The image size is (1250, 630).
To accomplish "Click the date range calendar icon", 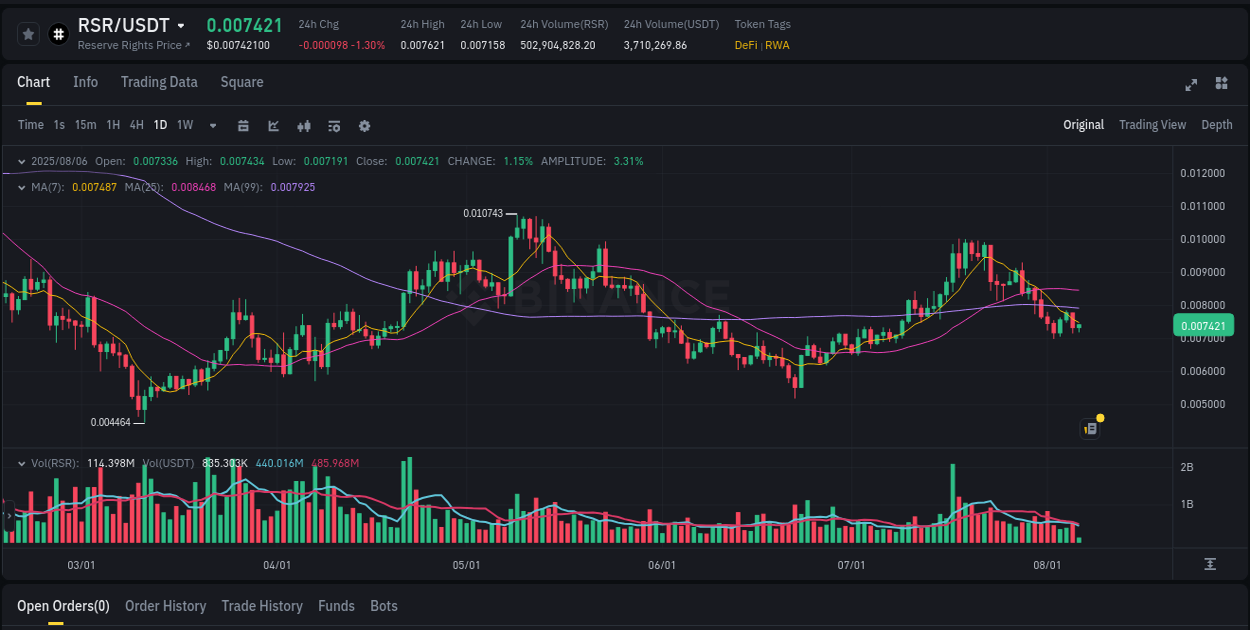I will [x=243, y=126].
